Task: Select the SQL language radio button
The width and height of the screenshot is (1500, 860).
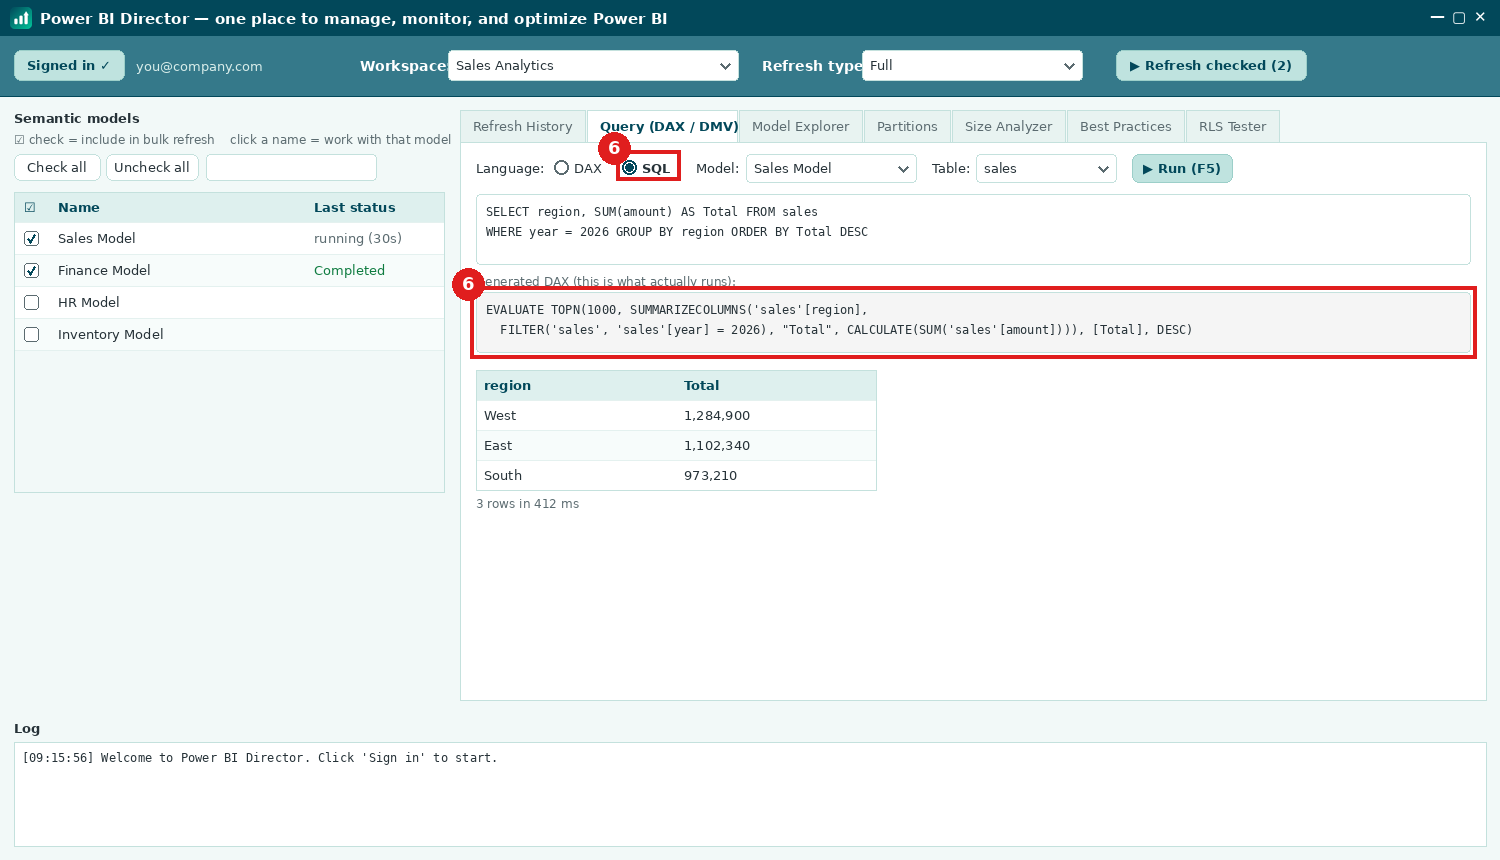Action: [x=630, y=168]
